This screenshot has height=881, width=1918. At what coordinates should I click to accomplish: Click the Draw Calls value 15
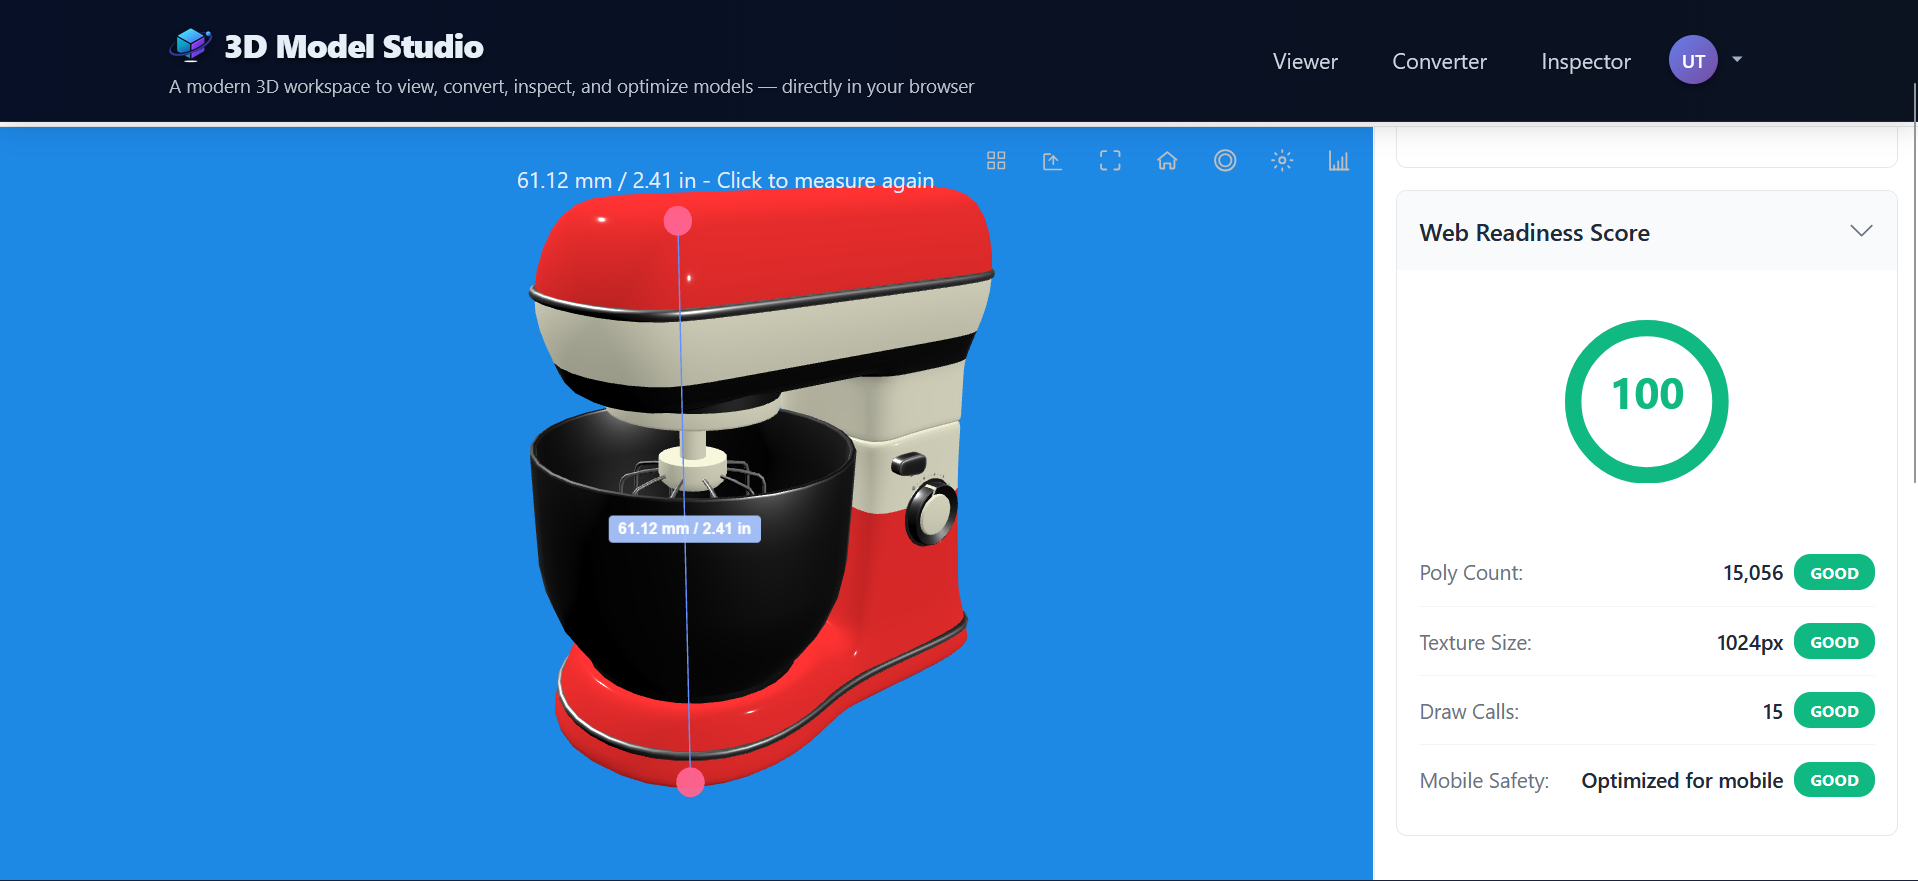[1773, 712]
